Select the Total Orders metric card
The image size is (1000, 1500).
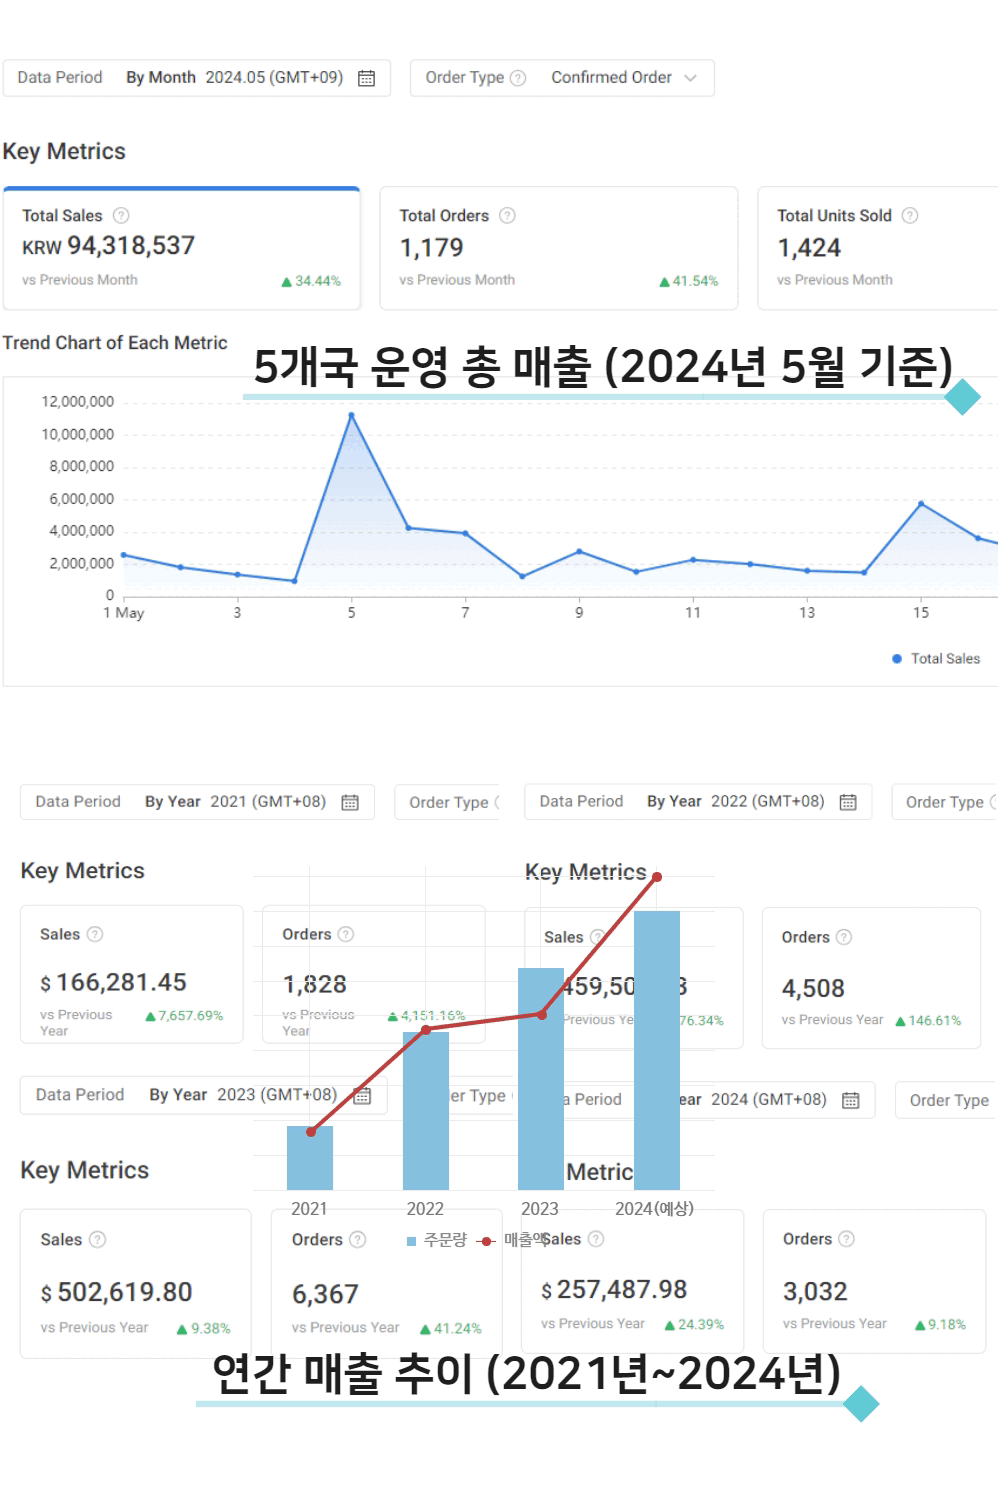(x=558, y=248)
